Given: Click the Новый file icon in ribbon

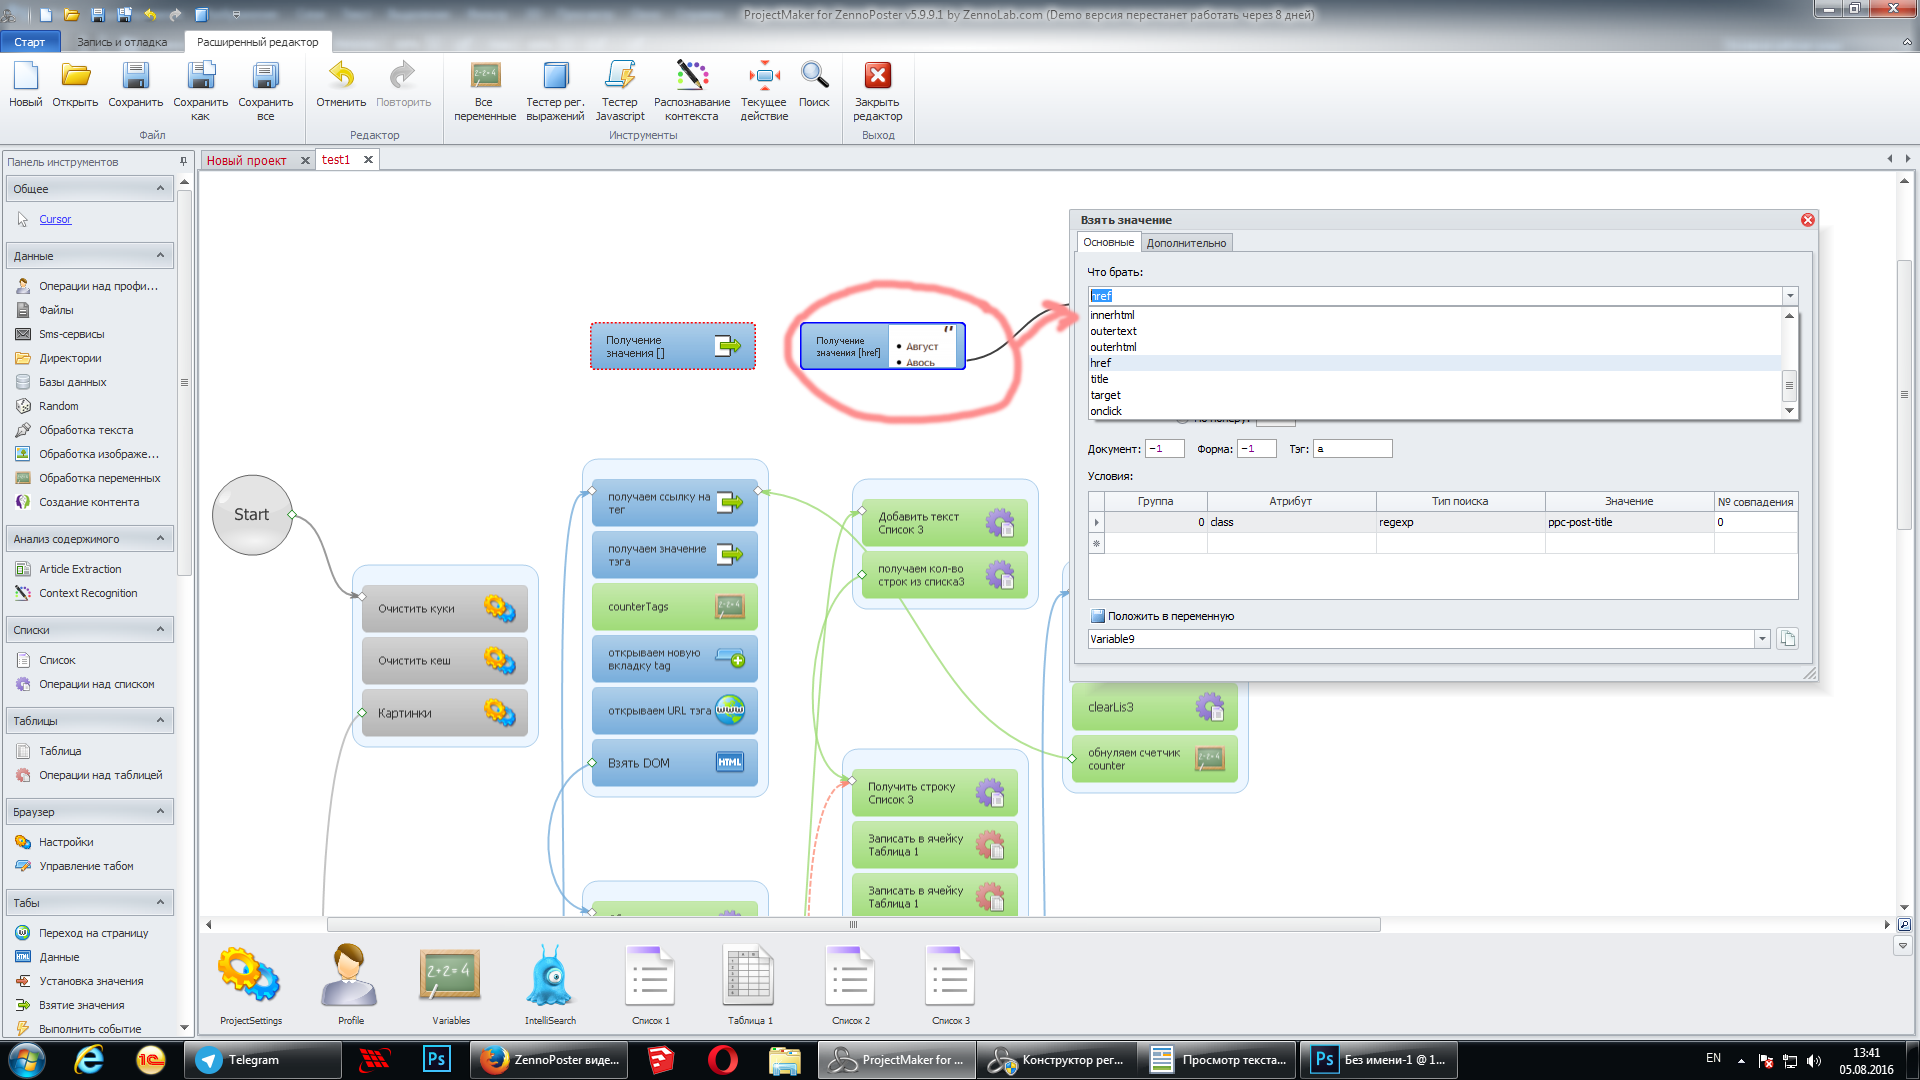Looking at the screenshot, I should point(26,76).
